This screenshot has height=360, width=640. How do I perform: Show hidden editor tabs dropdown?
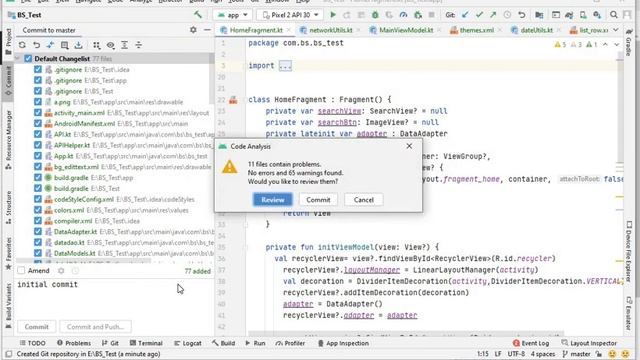(616, 30)
